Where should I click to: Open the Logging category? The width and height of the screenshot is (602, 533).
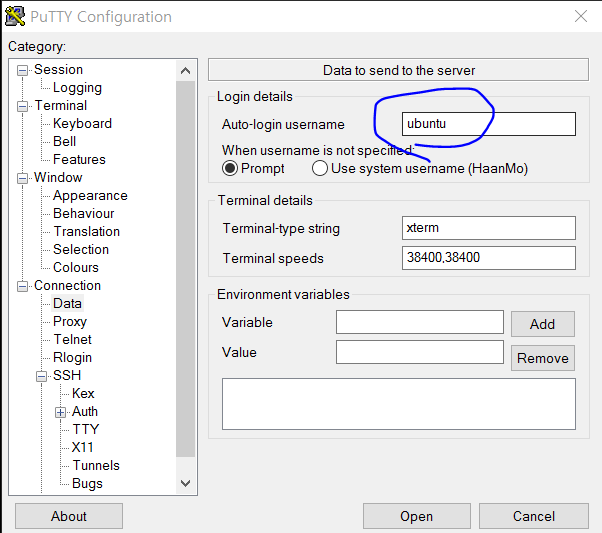77,88
